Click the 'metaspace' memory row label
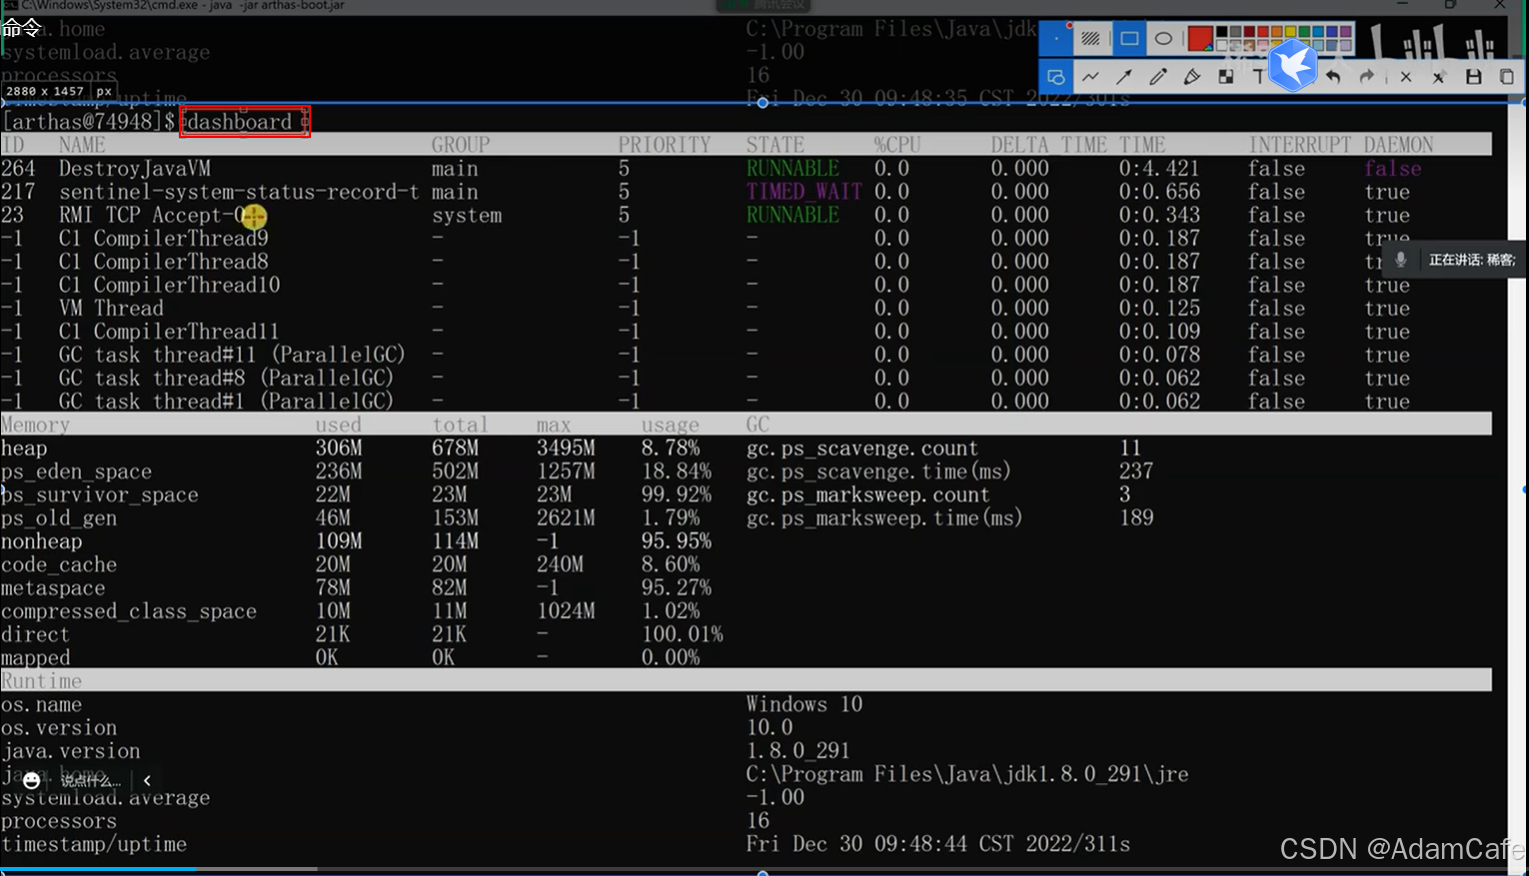The width and height of the screenshot is (1529, 876). coord(53,588)
